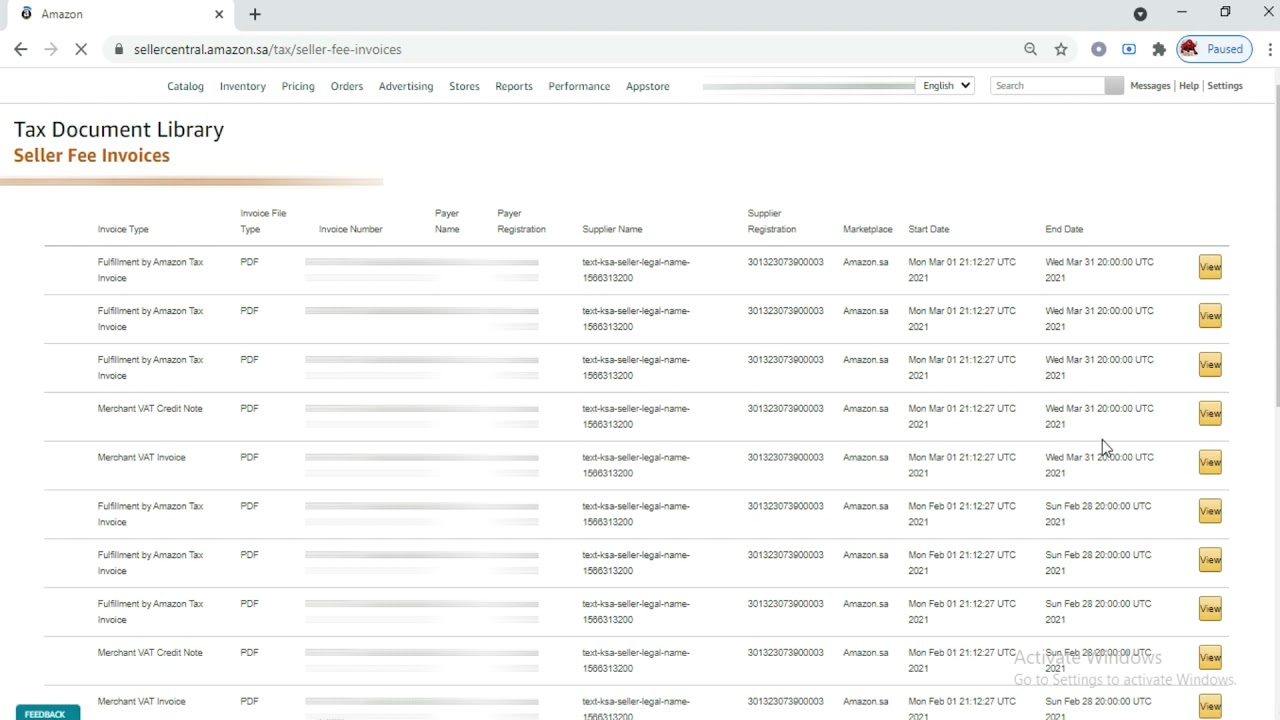Image resolution: width=1280 pixels, height=720 pixels.
Task: Click the FEEDBACK tab at the bottom
Action: 46,713
